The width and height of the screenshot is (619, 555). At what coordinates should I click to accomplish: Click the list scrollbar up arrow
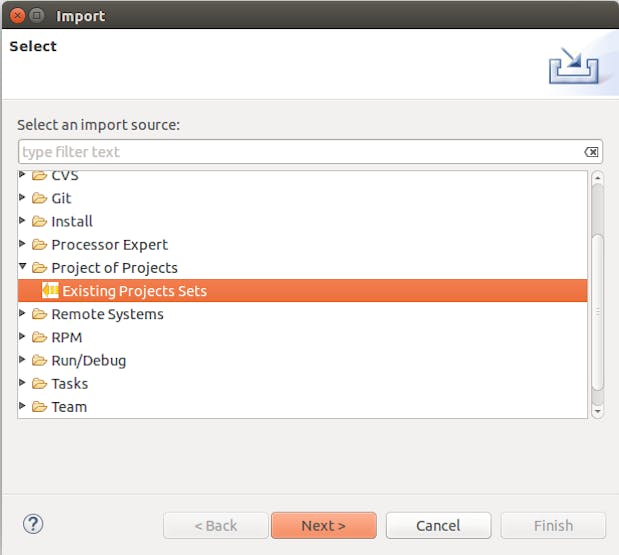(597, 178)
